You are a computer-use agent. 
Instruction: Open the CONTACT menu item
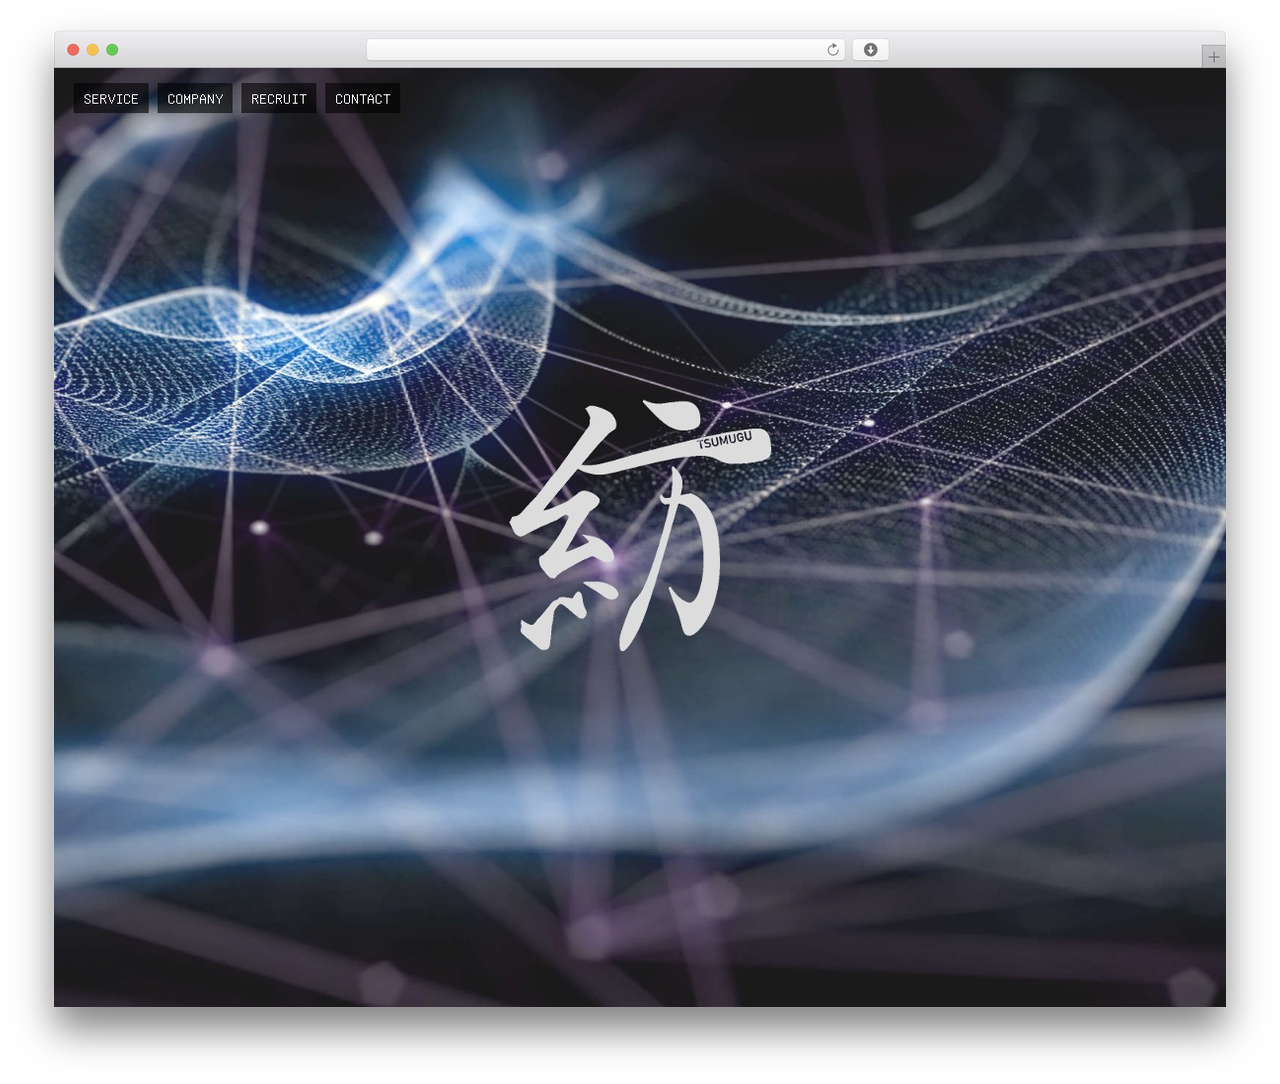tap(363, 99)
